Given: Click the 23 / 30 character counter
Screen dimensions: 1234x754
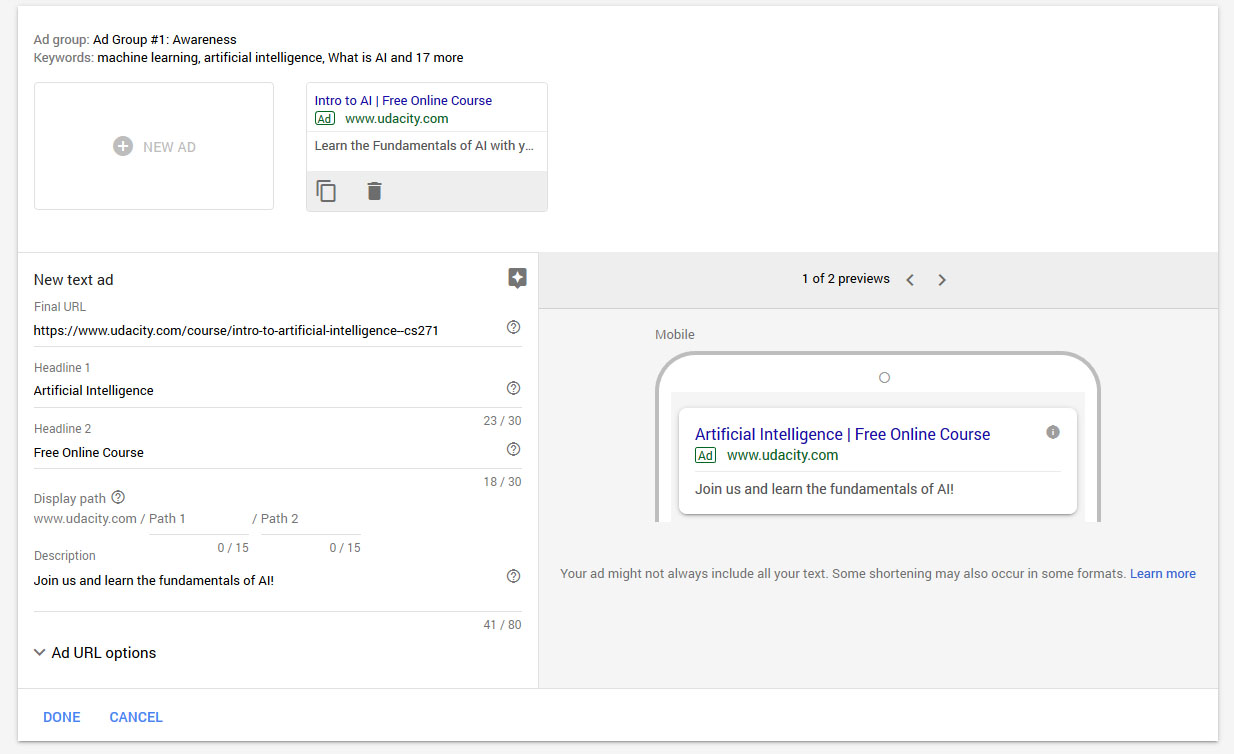Looking at the screenshot, I should 502,421.
